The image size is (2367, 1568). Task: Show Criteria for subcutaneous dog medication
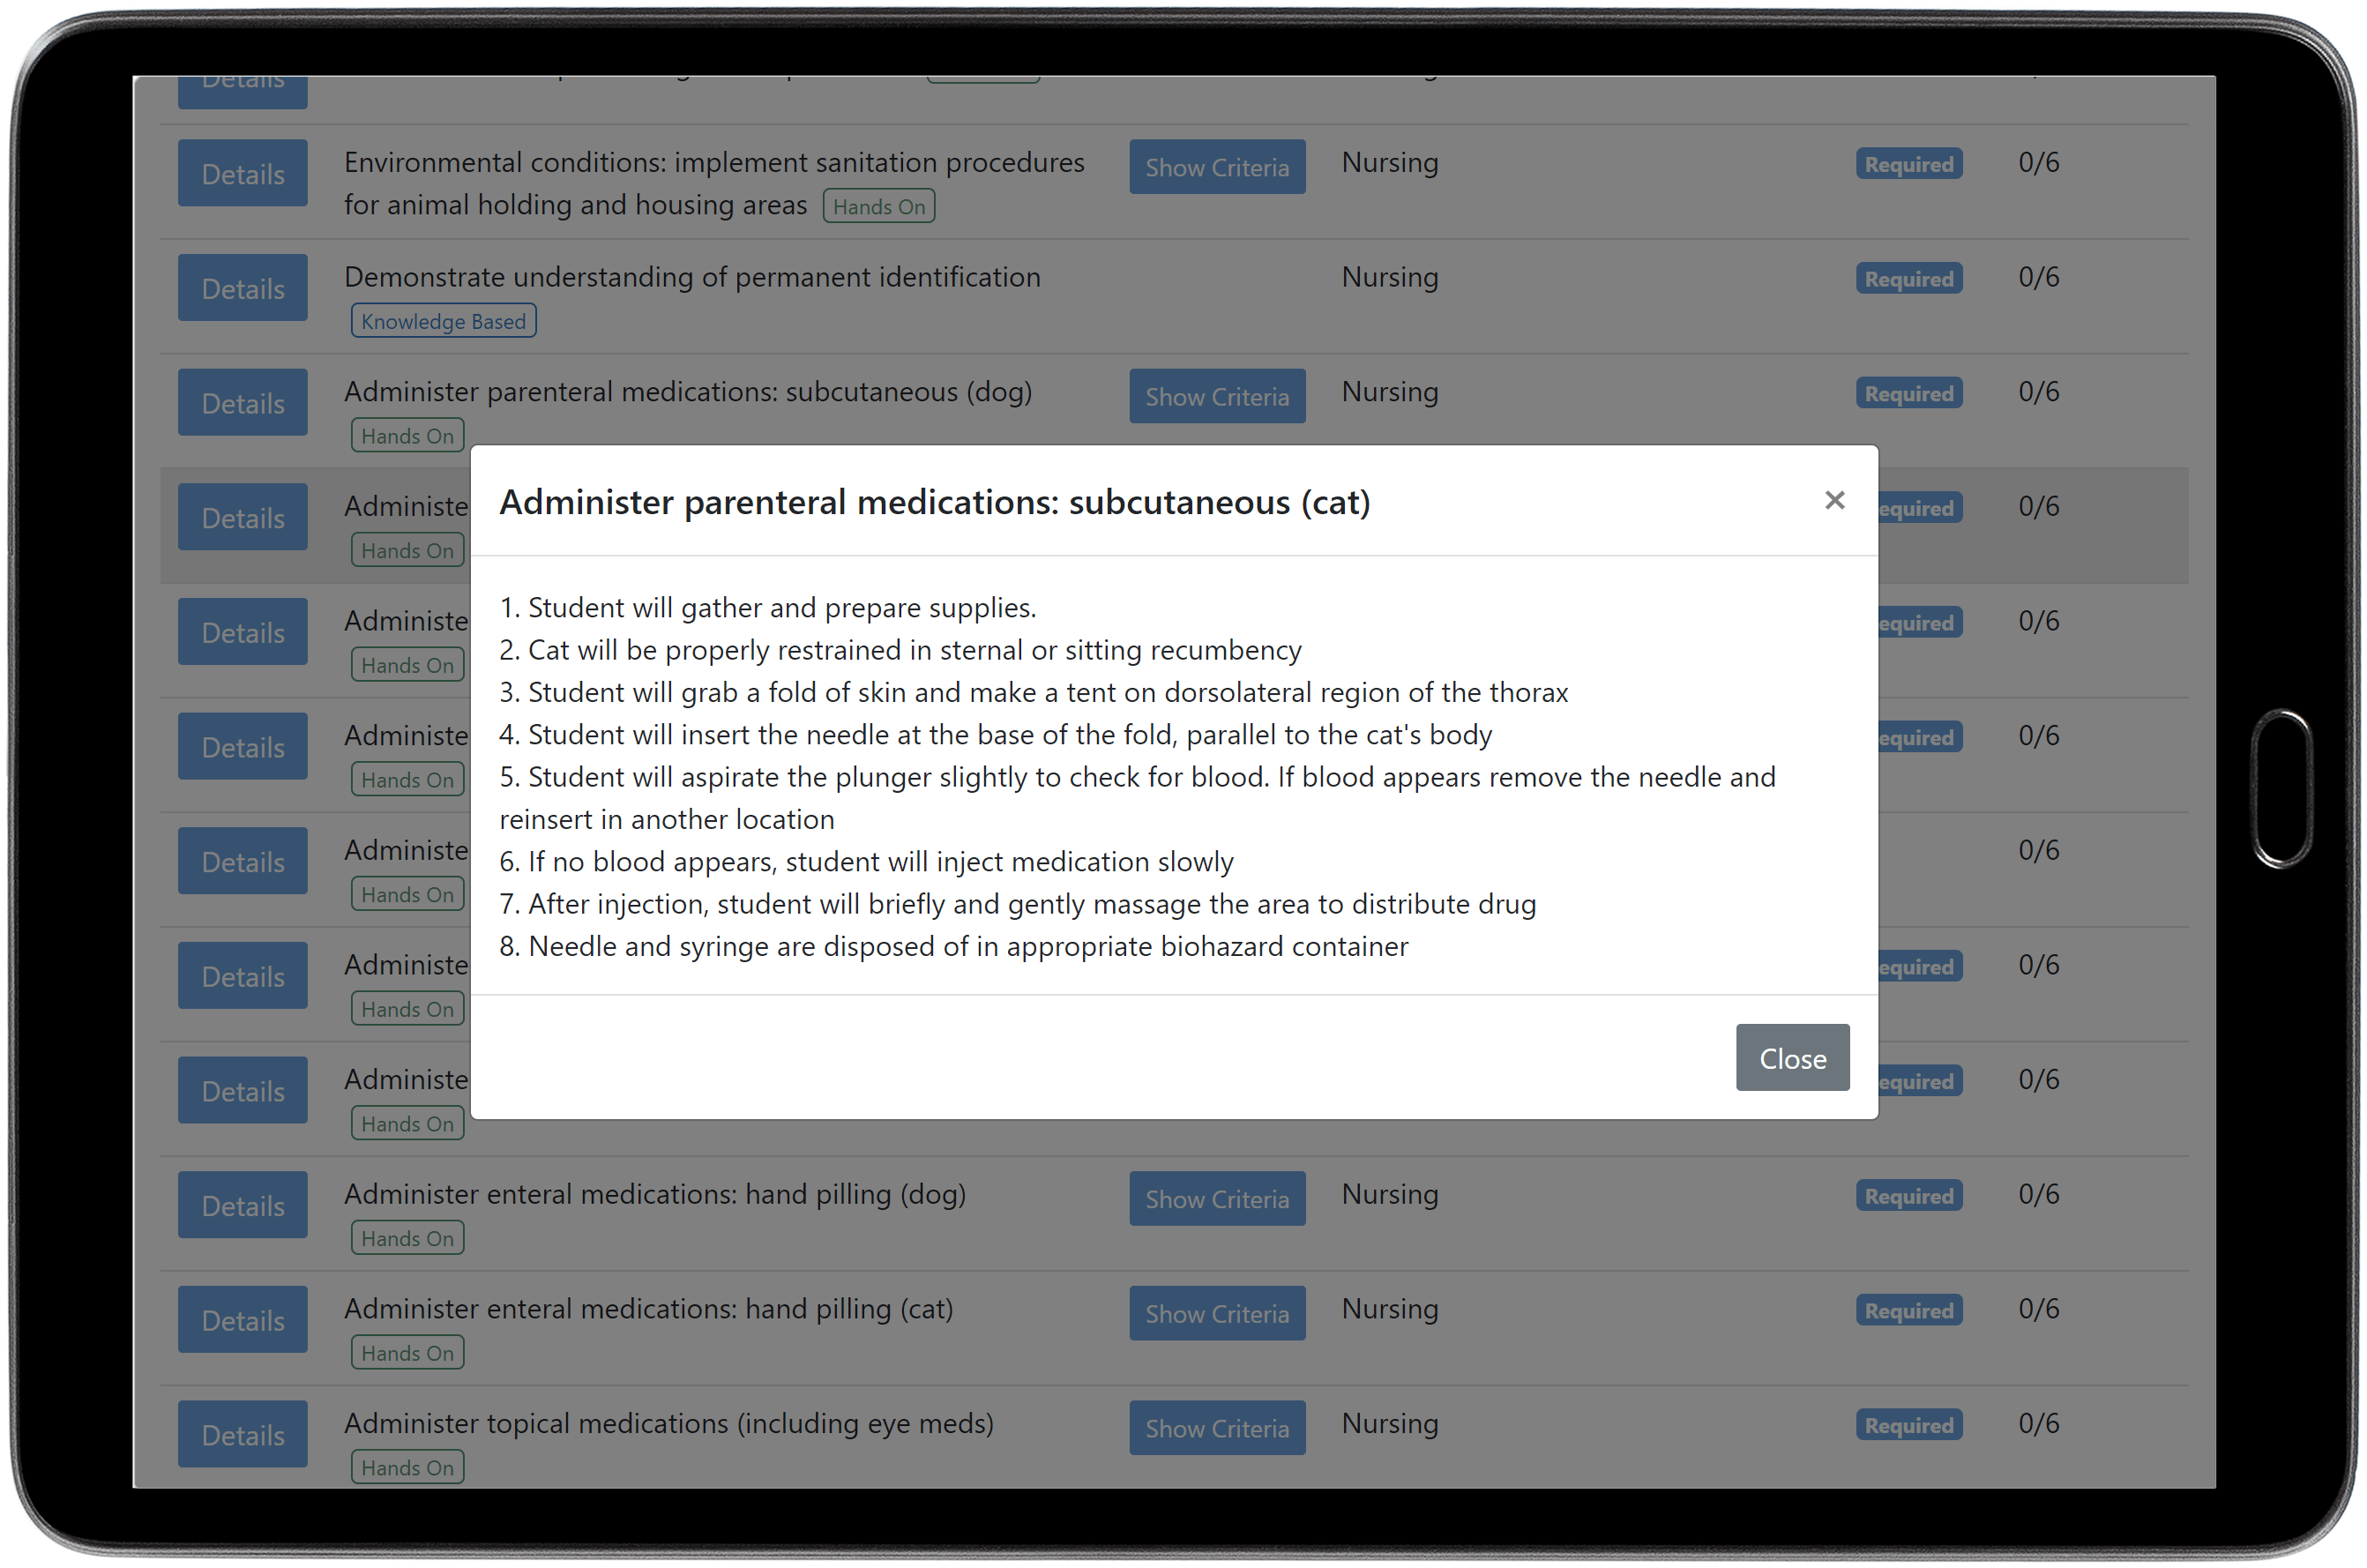pos(1216,396)
